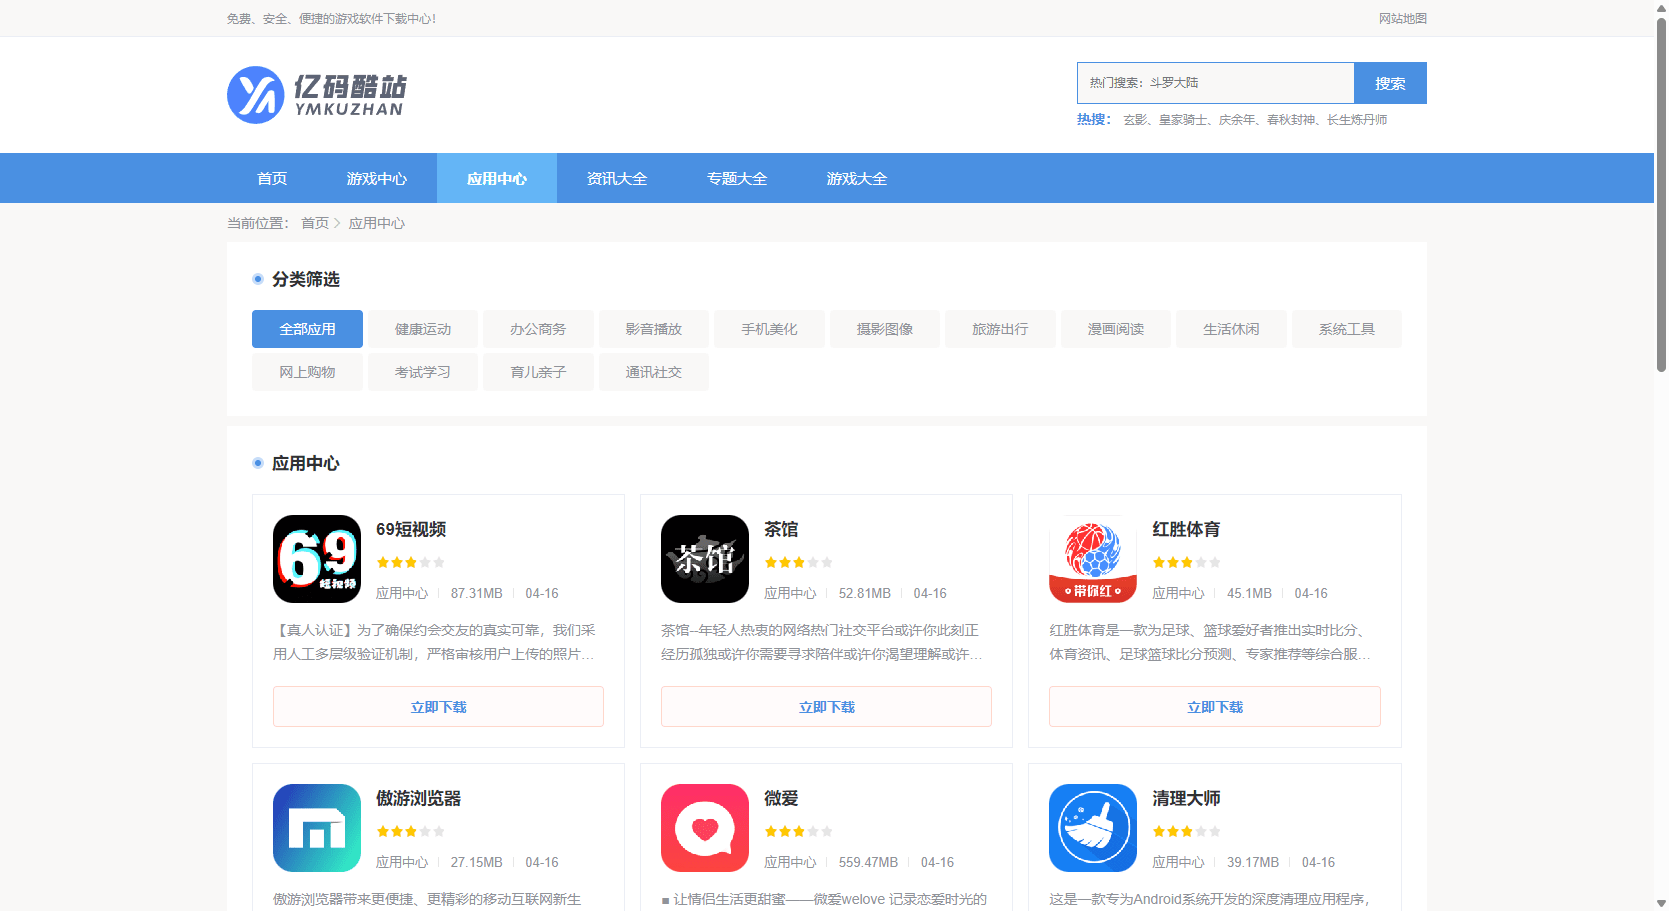Filter by 网上购物 category
The width and height of the screenshot is (1669, 911).
point(307,372)
